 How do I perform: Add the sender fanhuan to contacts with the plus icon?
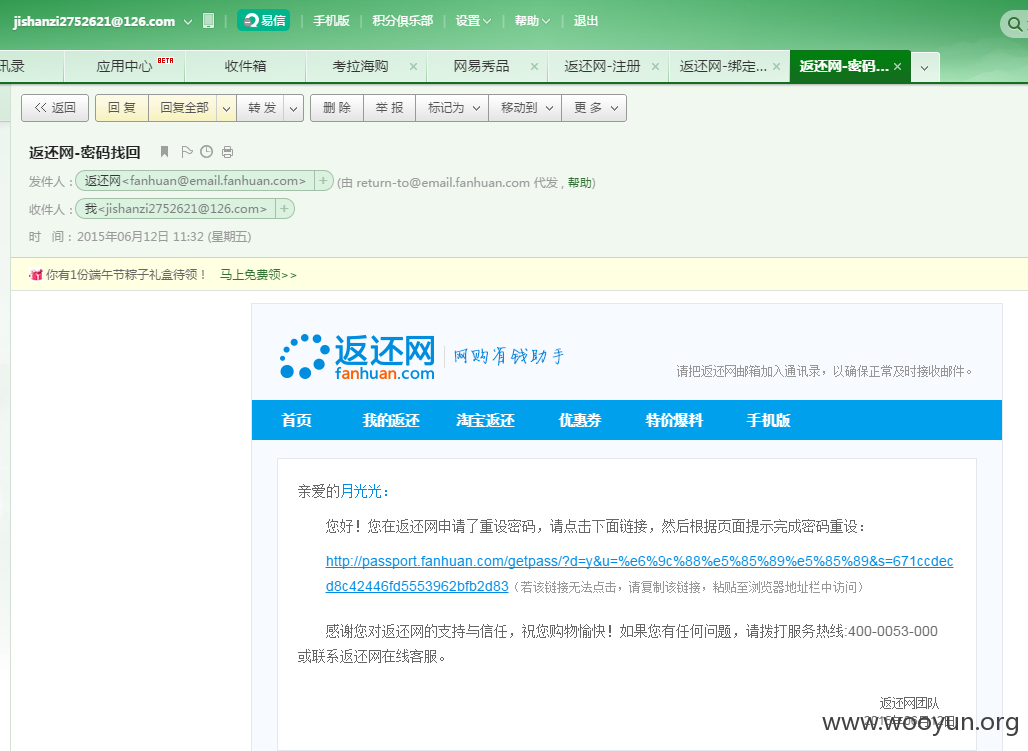pos(323,180)
